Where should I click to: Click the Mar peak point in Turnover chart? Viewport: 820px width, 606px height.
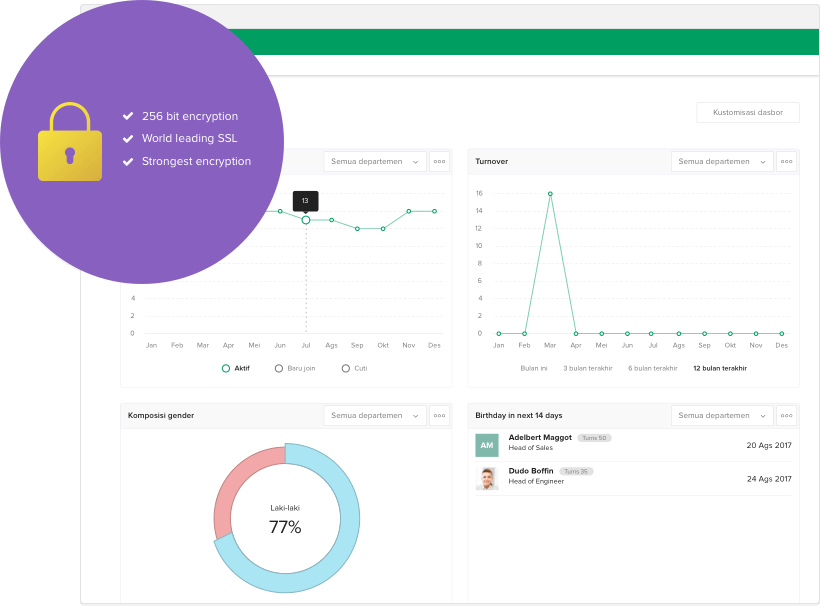(x=550, y=194)
